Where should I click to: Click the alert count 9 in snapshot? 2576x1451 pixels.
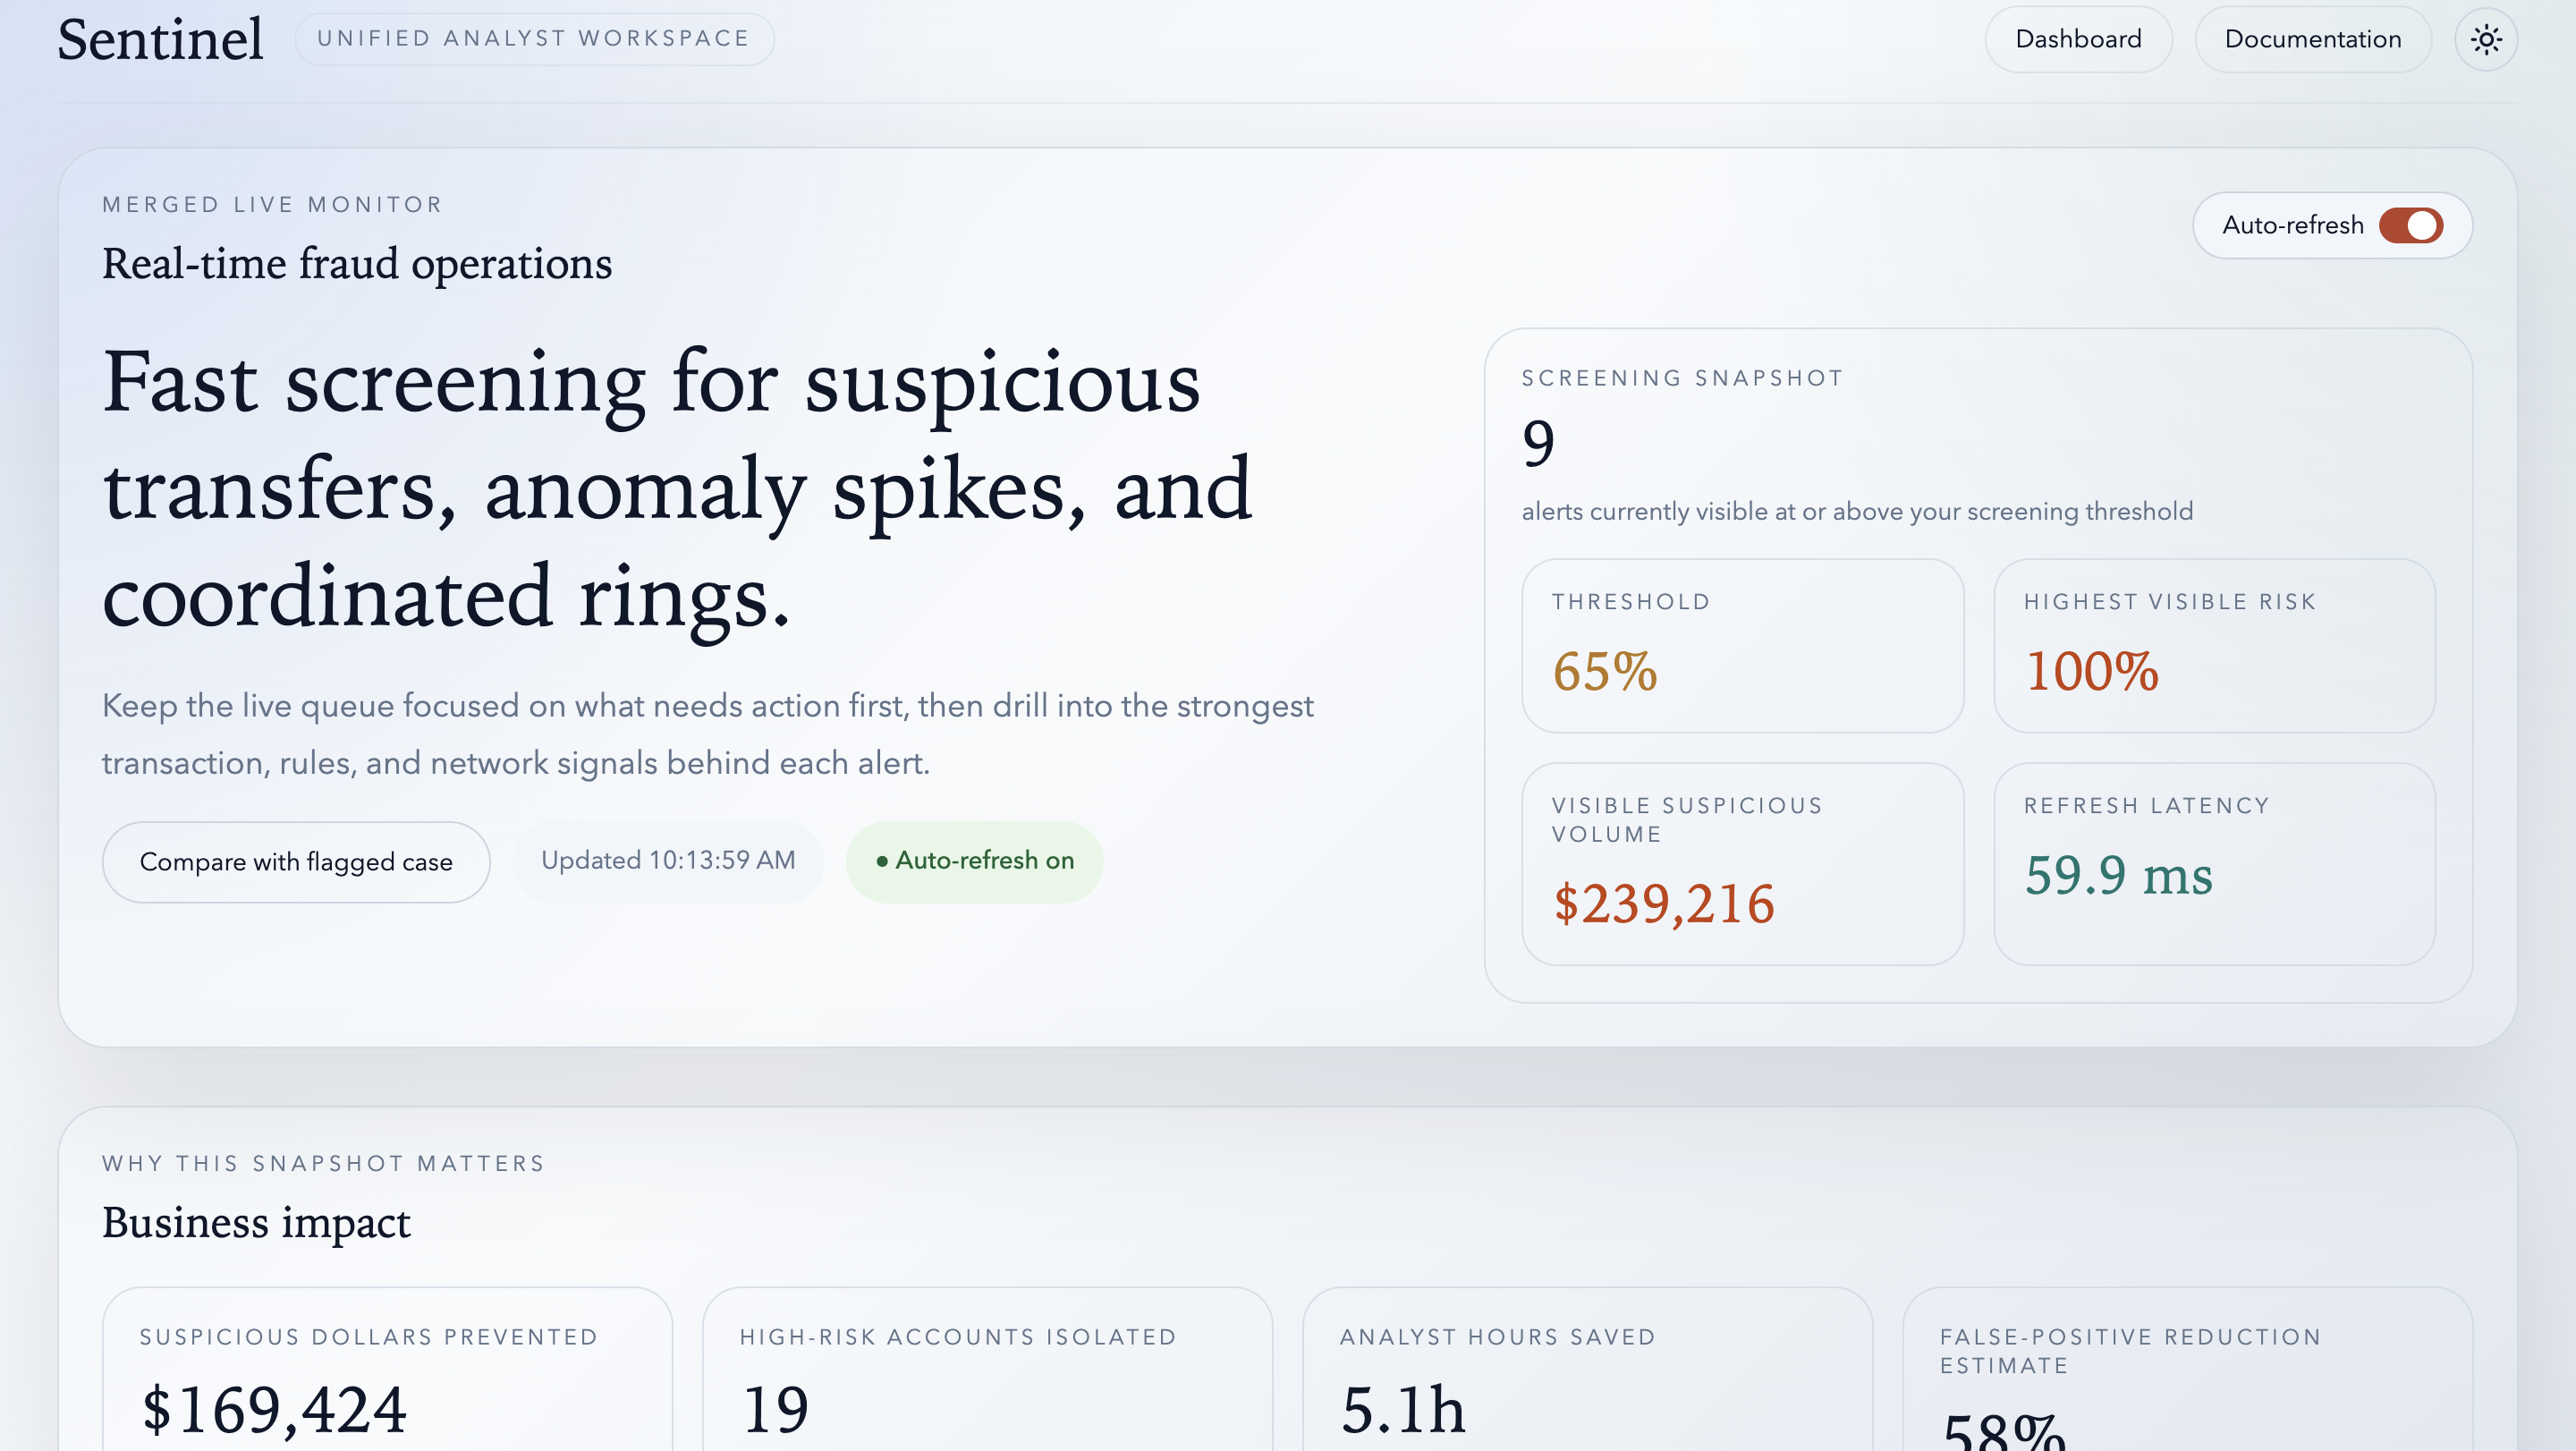tap(1538, 443)
